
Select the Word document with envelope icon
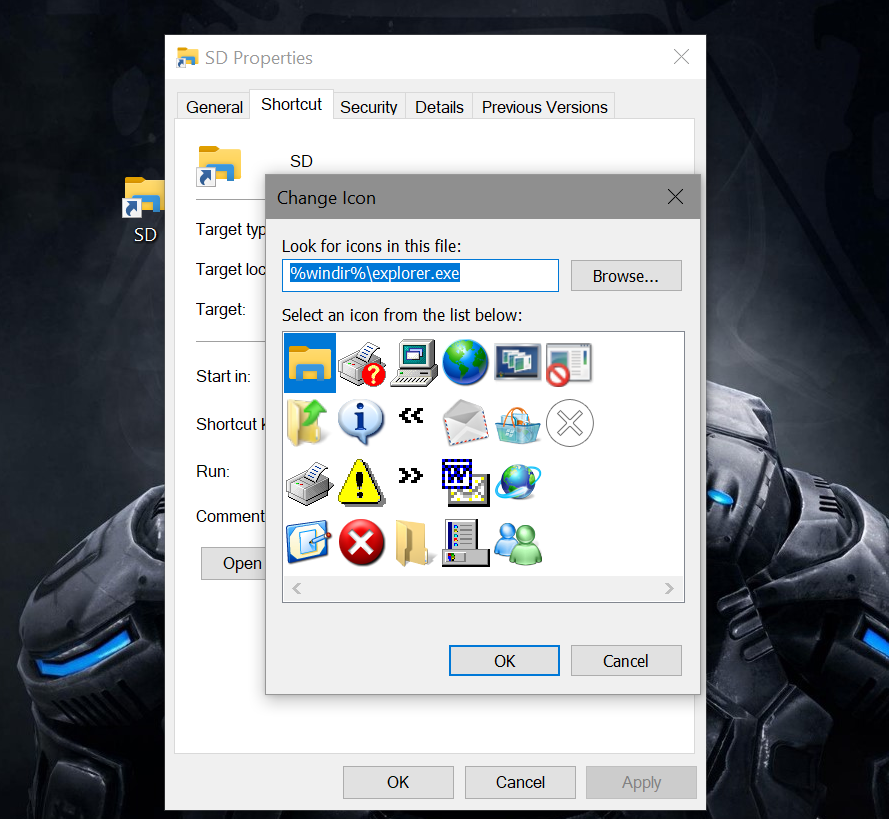pyautogui.click(x=465, y=483)
